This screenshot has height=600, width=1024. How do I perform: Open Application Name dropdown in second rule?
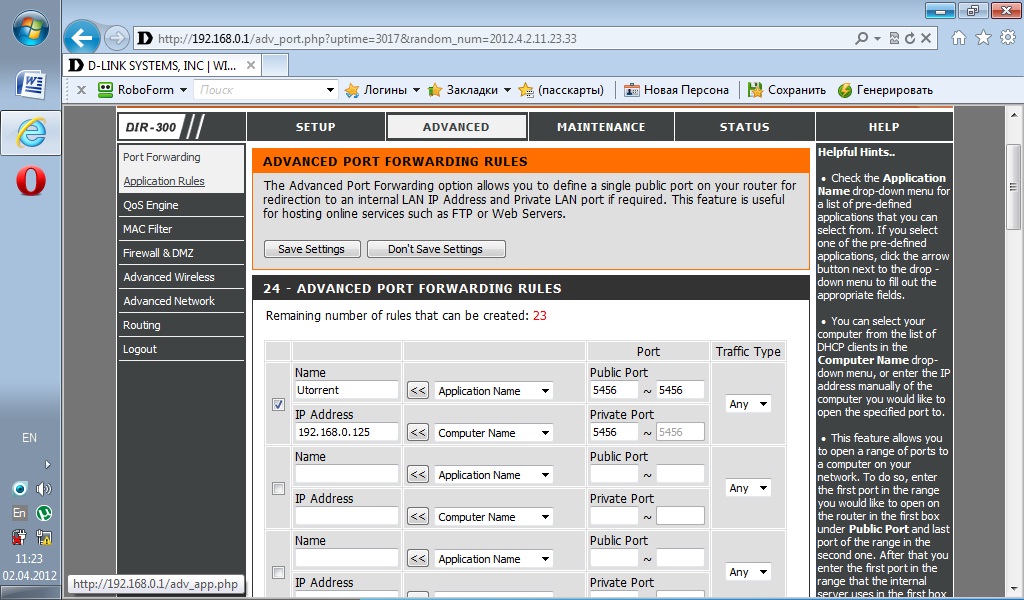point(494,475)
